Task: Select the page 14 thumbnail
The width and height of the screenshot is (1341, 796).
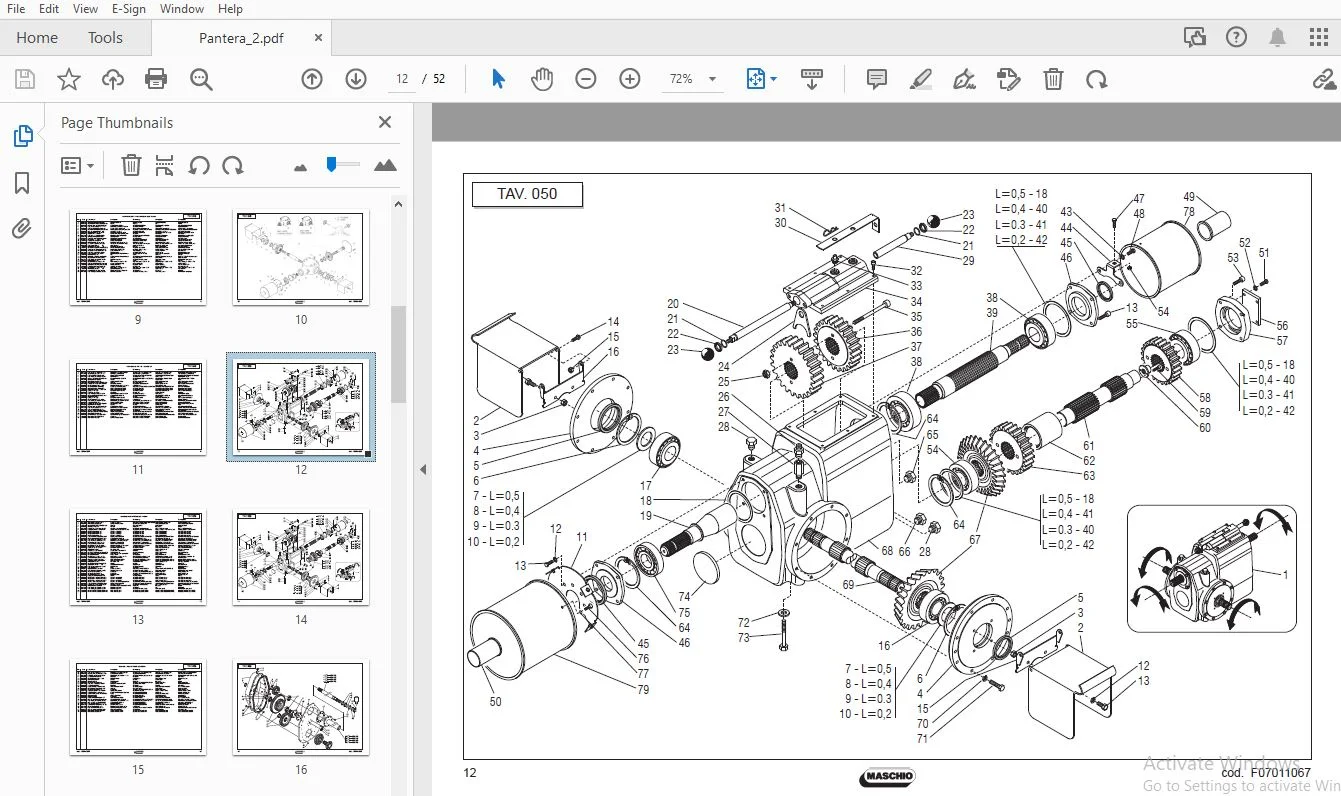Action: [x=301, y=557]
